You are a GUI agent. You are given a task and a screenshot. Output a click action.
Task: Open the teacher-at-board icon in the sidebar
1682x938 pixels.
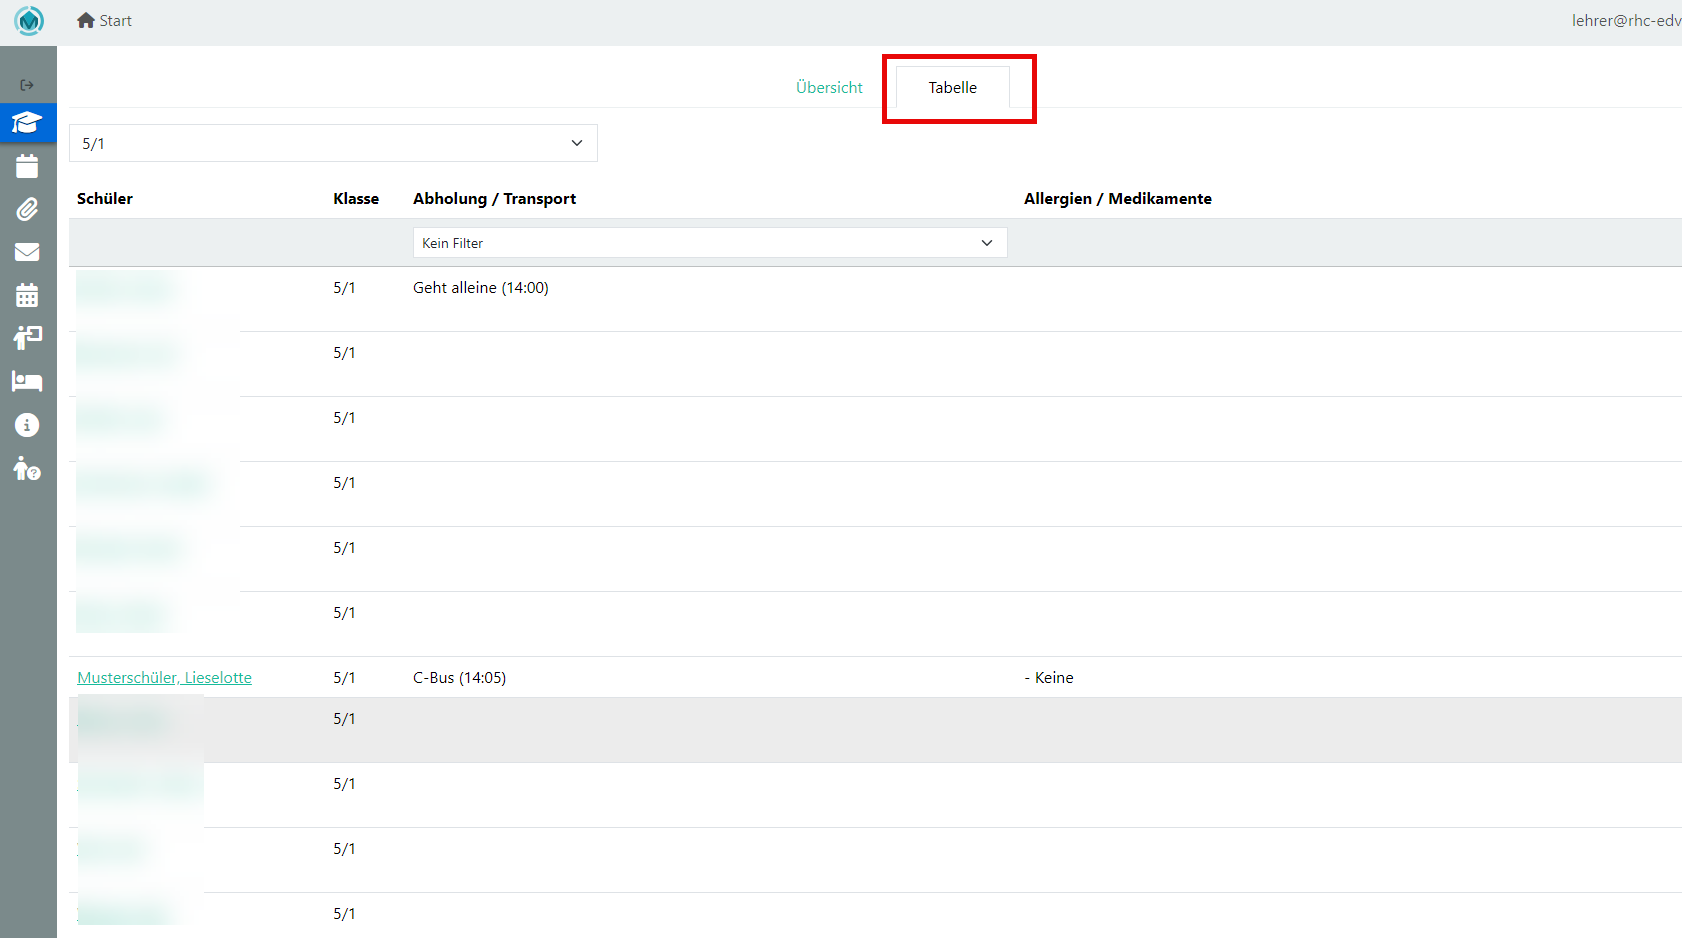(27, 338)
